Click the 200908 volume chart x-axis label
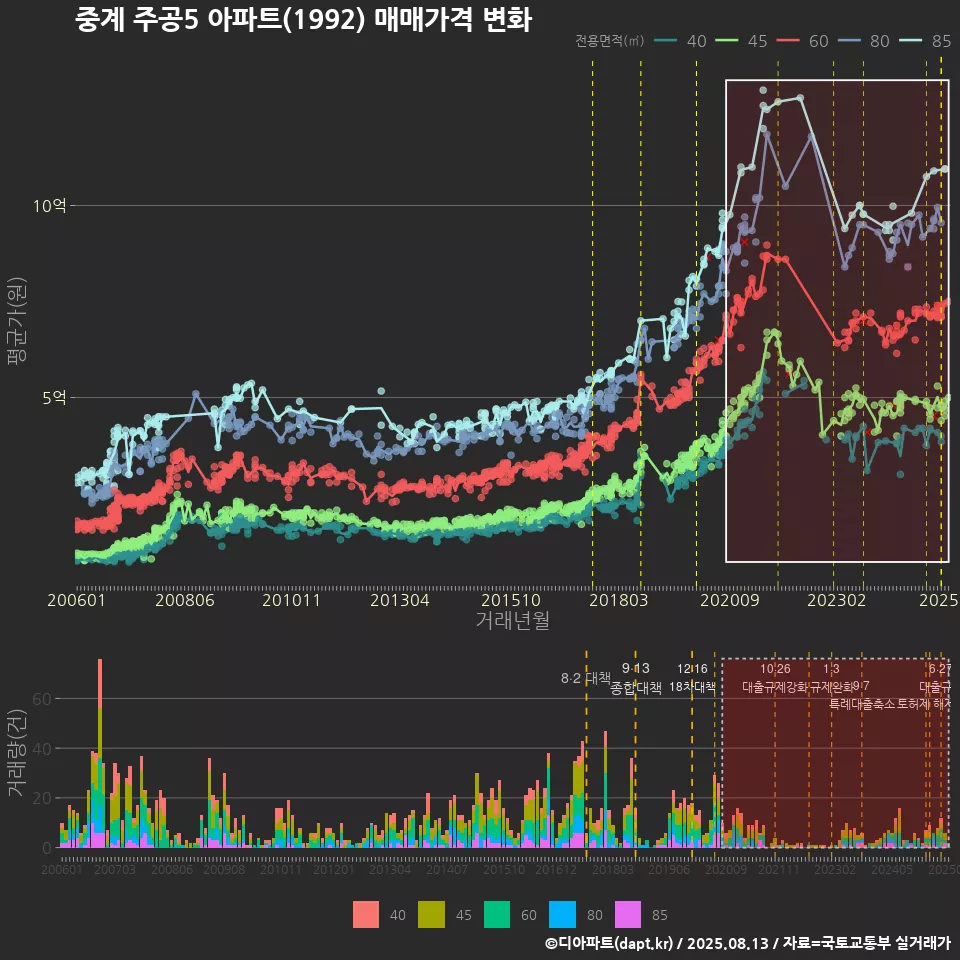This screenshot has height=960, width=960. coord(224,869)
